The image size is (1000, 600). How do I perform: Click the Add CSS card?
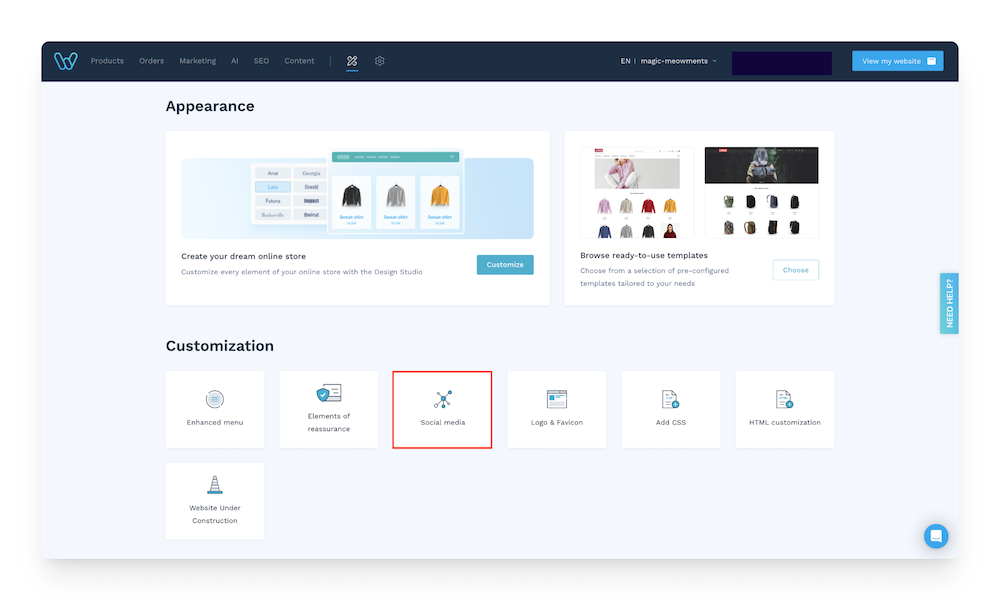coord(670,409)
